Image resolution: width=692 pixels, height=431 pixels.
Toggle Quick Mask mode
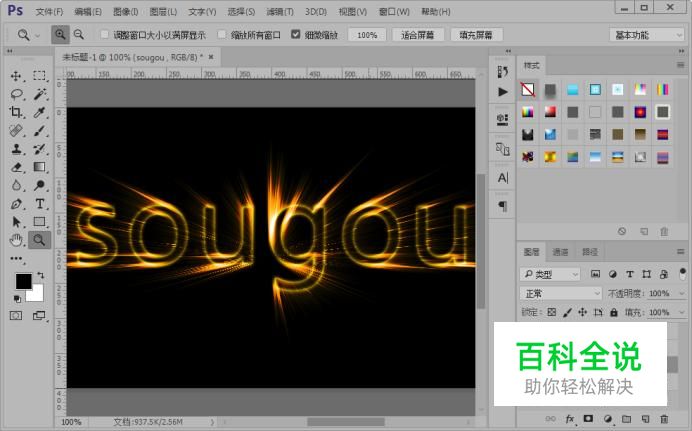(16, 315)
